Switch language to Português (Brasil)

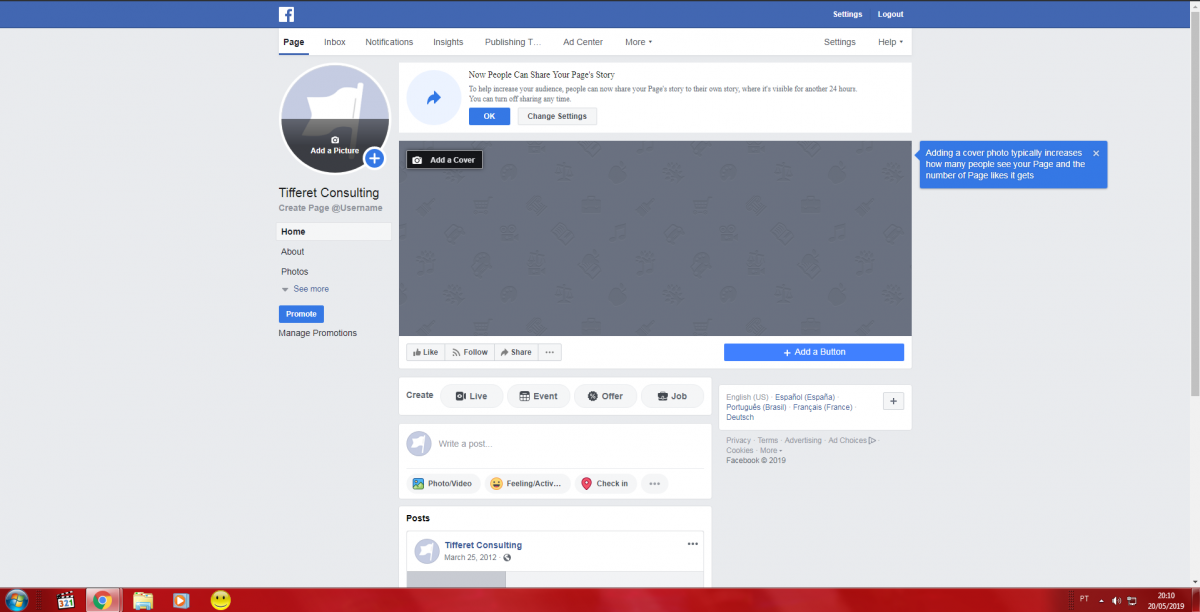(x=756, y=407)
